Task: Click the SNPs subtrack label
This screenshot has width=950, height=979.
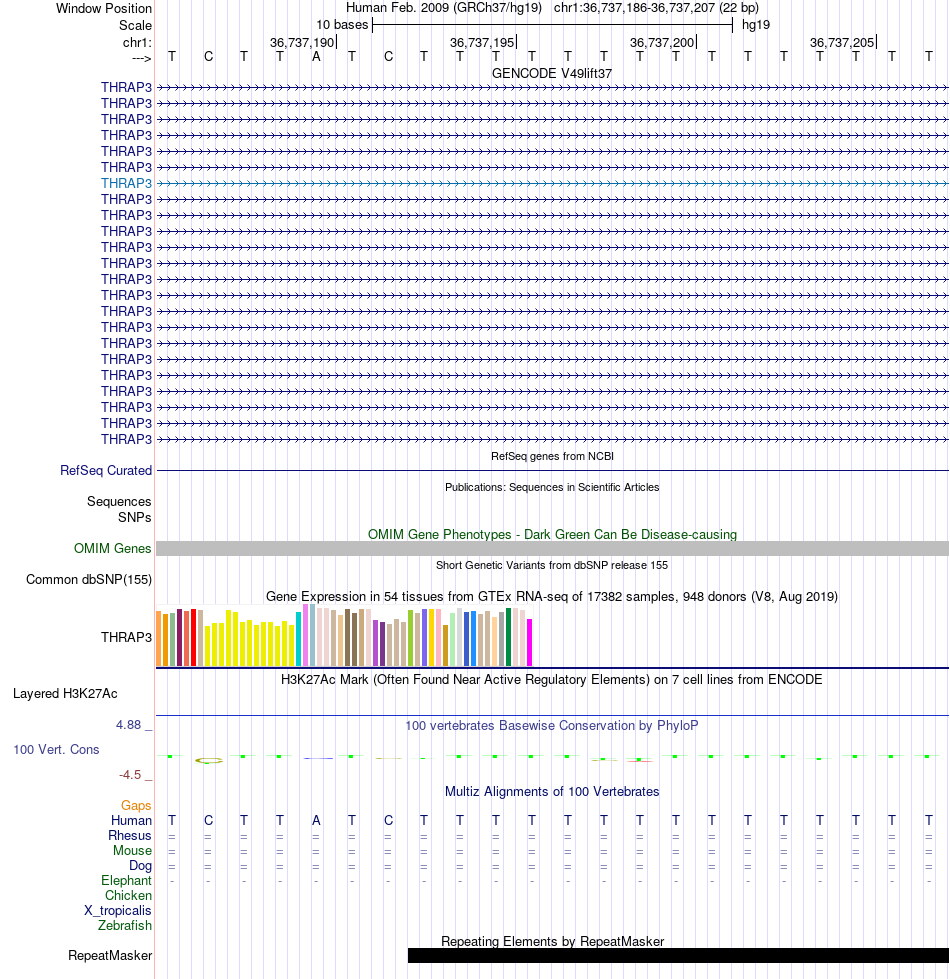Action: click(135, 518)
